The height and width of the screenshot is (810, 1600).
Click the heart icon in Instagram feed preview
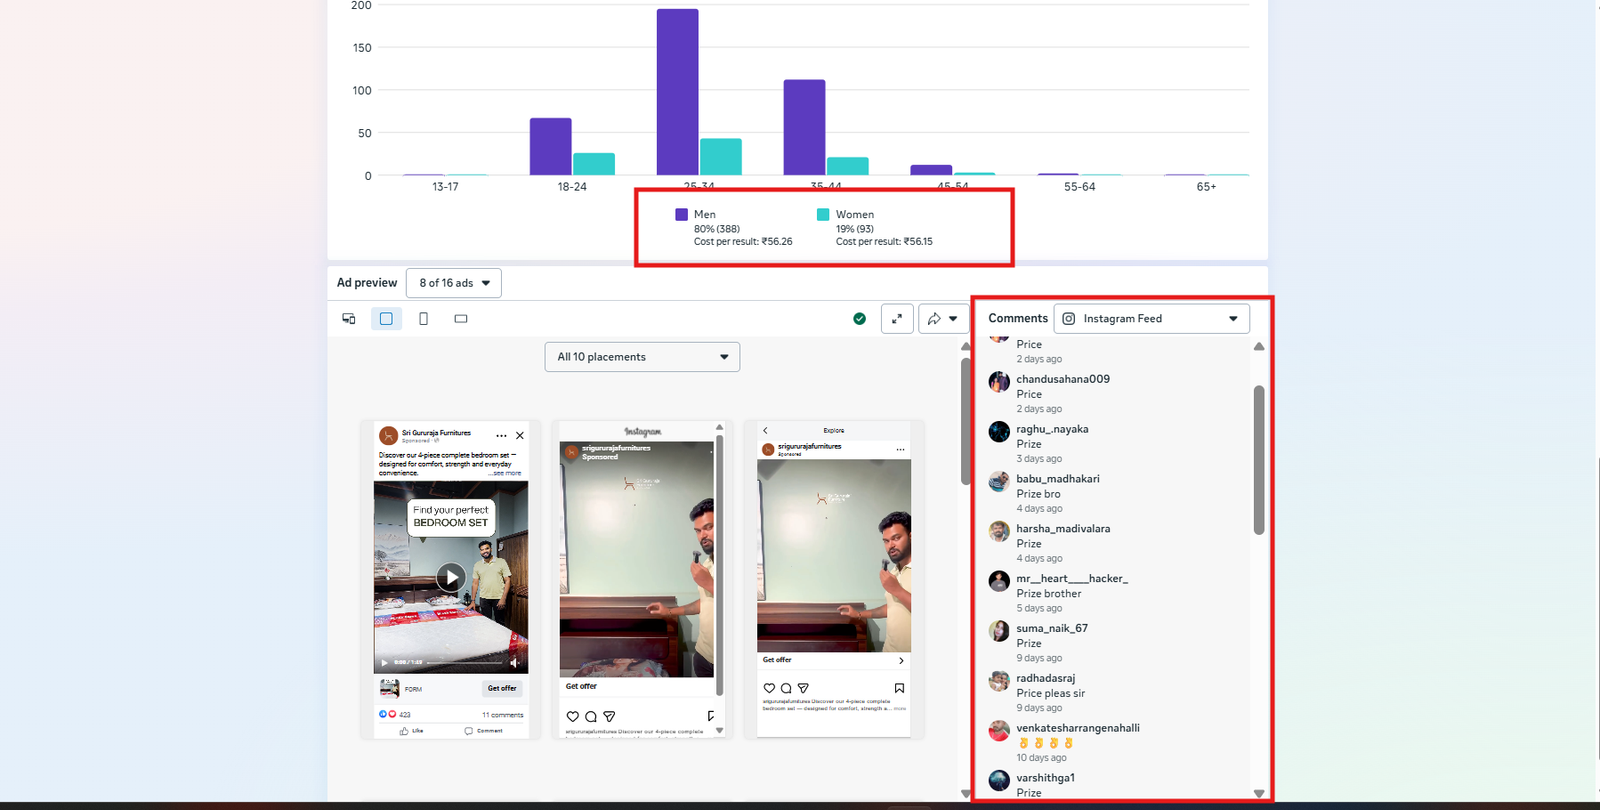572,716
